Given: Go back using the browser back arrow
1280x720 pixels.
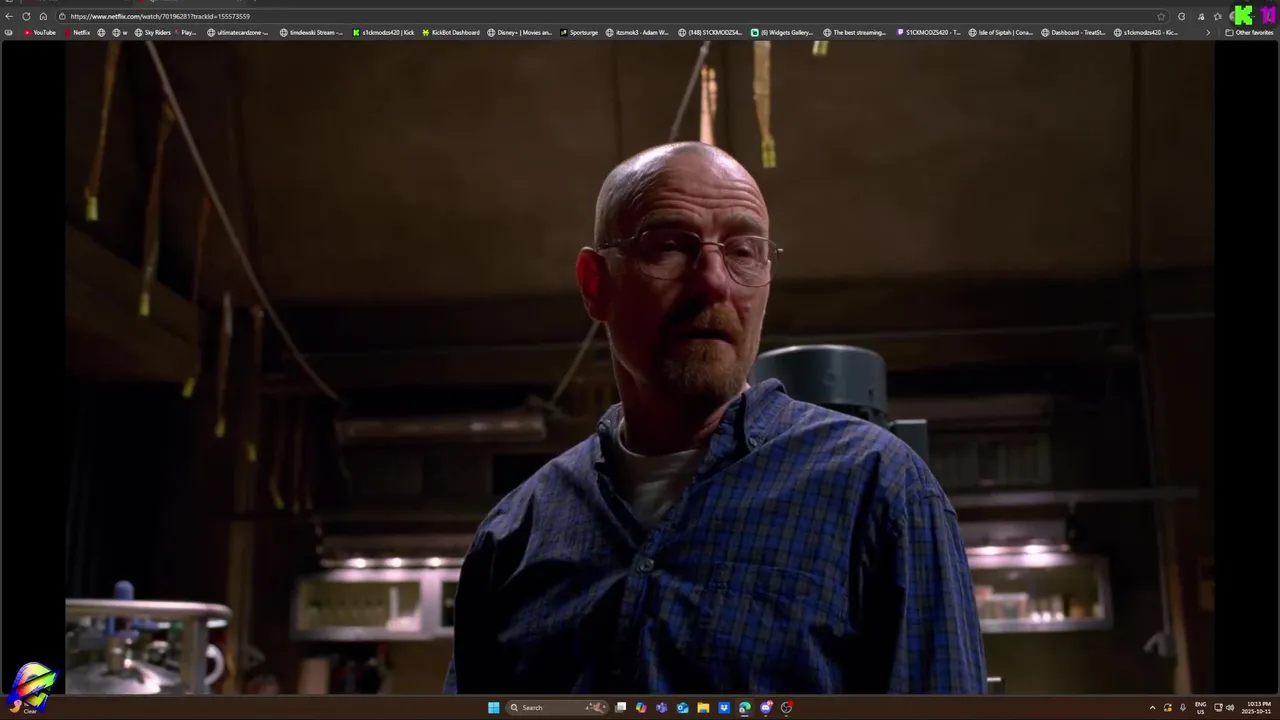Looking at the screenshot, I should coord(9,16).
